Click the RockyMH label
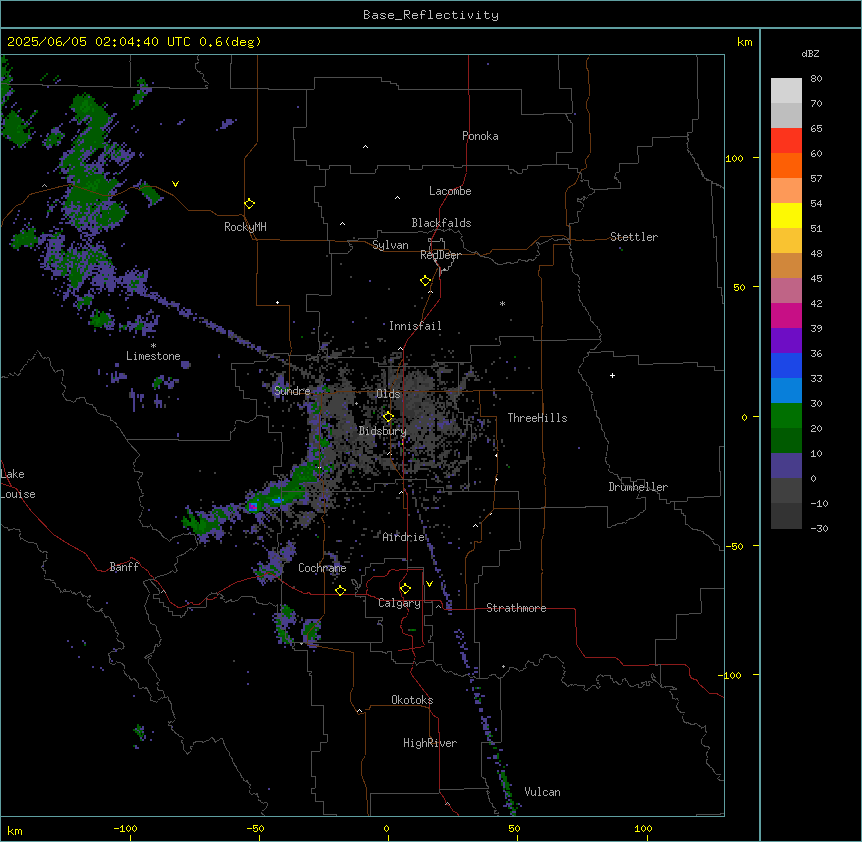The height and width of the screenshot is (842, 862). tap(245, 227)
